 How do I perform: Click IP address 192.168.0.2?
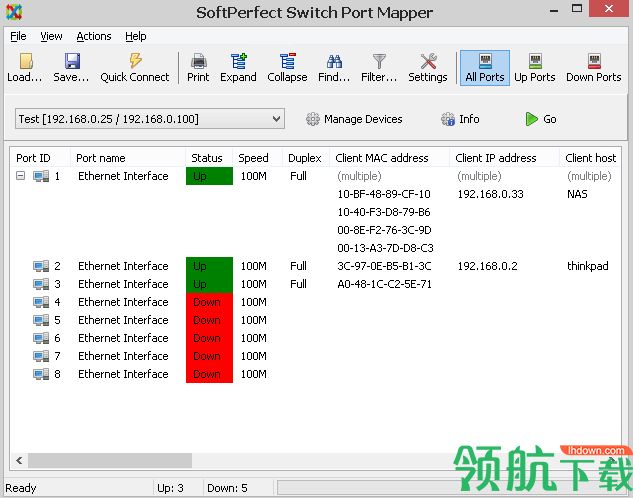(487, 266)
